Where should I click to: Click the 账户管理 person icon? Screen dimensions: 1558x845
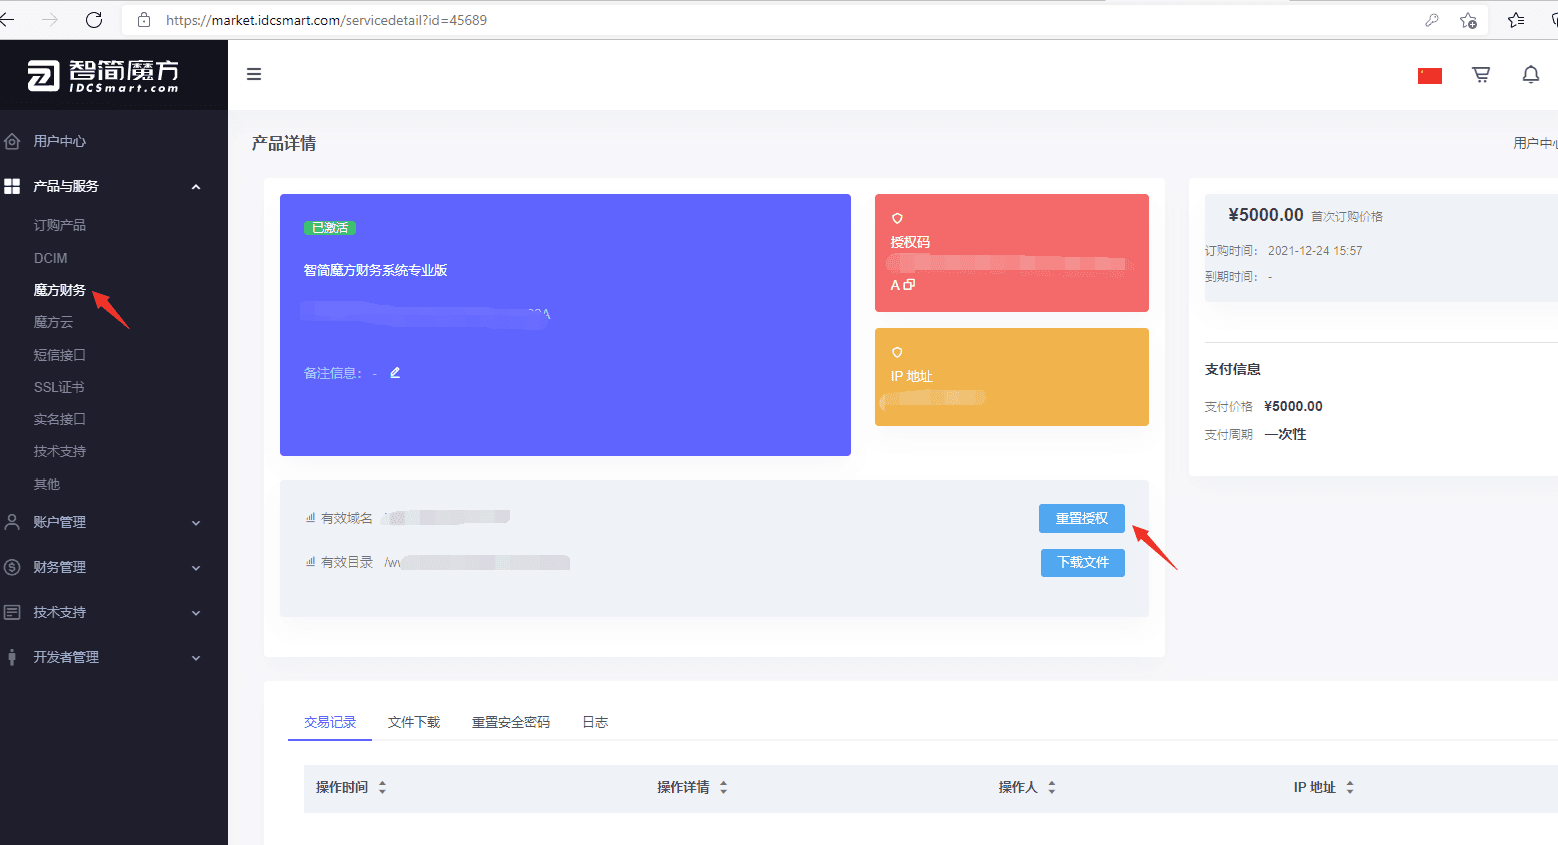(x=12, y=522)
